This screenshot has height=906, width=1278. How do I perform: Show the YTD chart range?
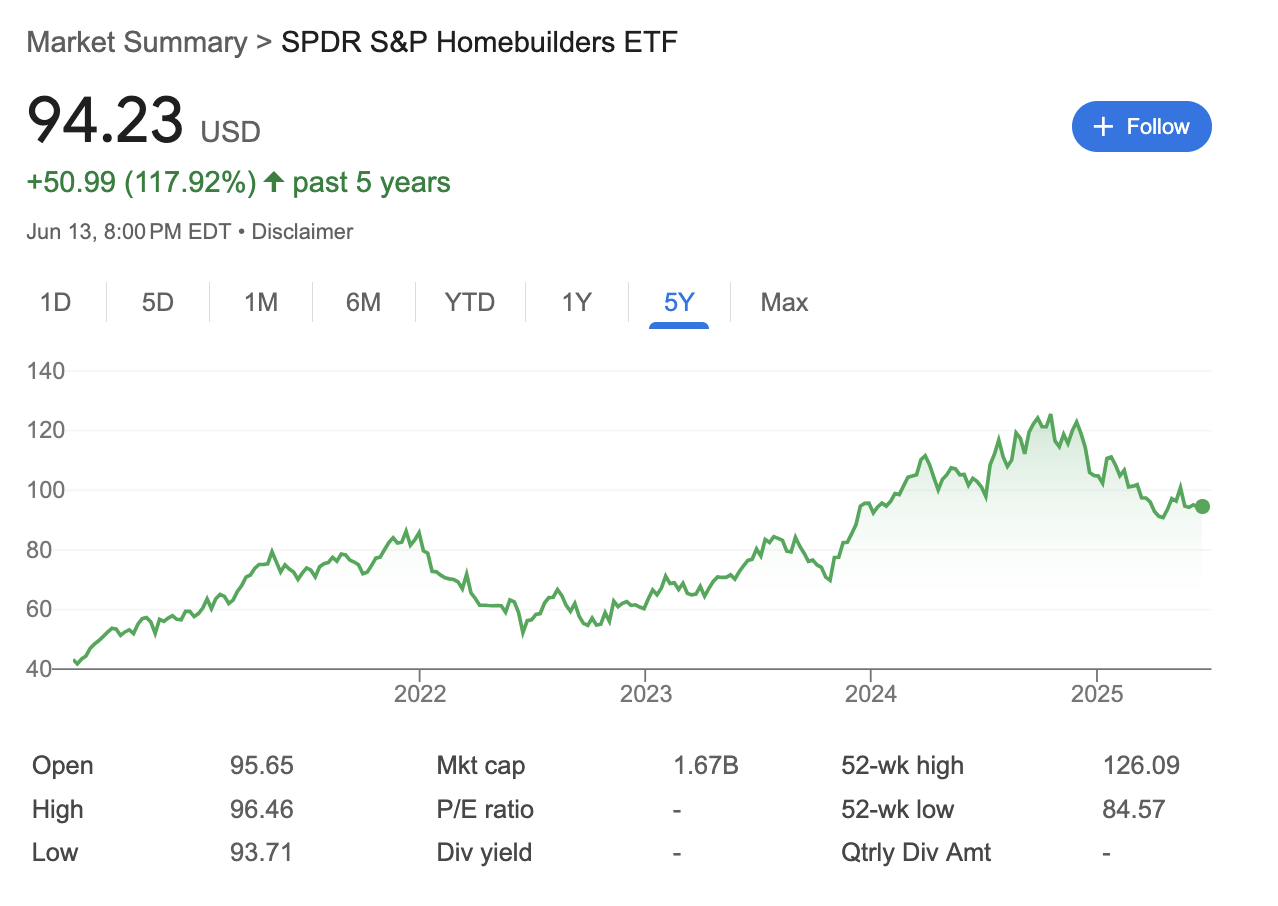tap(470, 302)
